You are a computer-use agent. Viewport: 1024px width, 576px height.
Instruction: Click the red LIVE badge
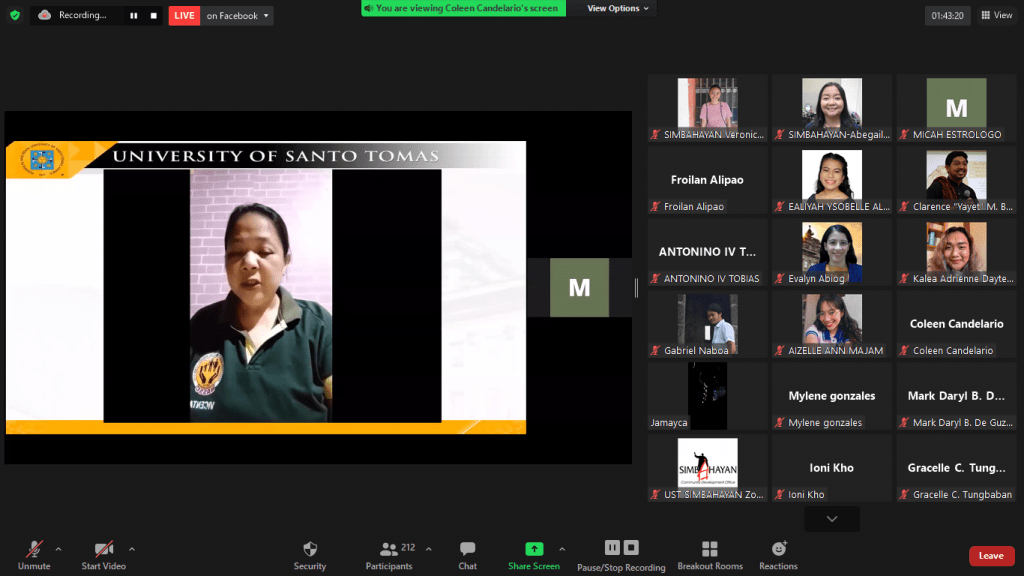coord(184,16)
